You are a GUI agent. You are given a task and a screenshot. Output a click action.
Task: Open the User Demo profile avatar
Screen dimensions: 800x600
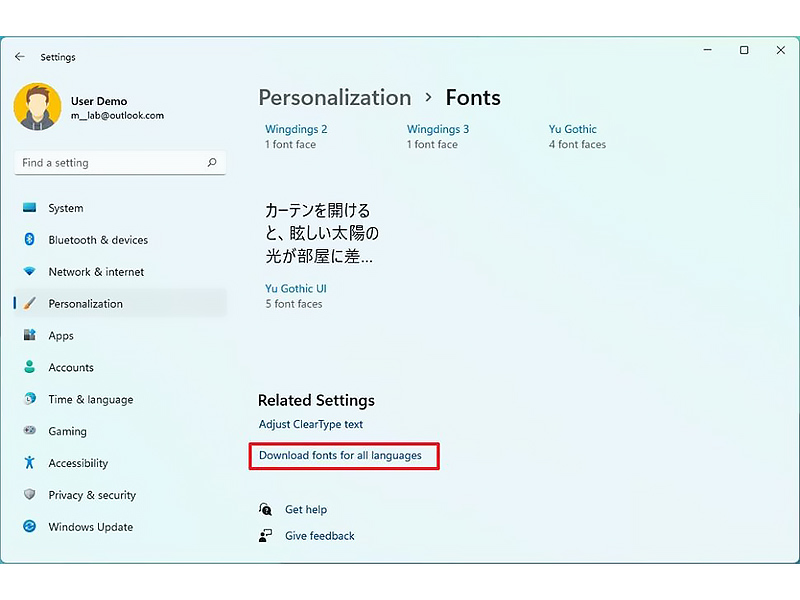38,107
